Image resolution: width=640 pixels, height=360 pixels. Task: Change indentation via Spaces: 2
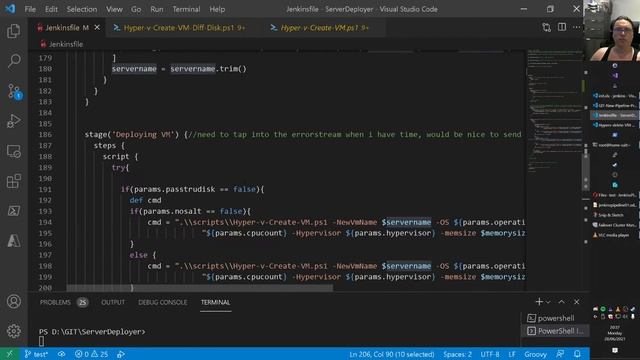[457, 354]
